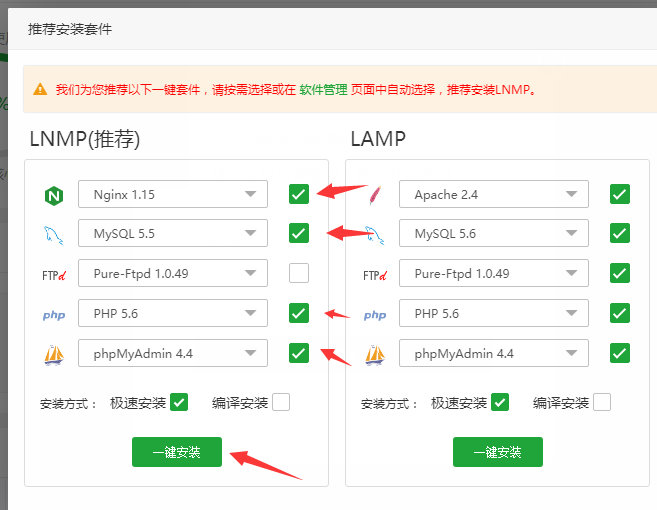Open the MySQL 5.6 dropdown in LAMP
Screen dimensions: 657x510
coord(494,234)
